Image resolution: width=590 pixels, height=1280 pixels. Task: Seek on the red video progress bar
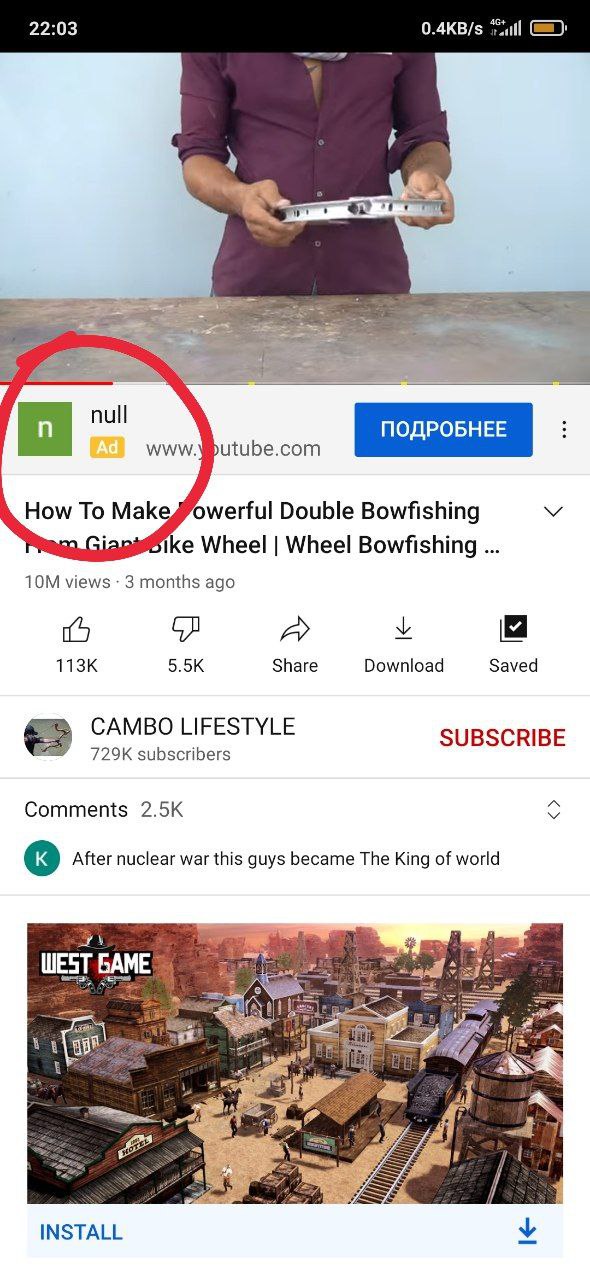coord(295,383)
